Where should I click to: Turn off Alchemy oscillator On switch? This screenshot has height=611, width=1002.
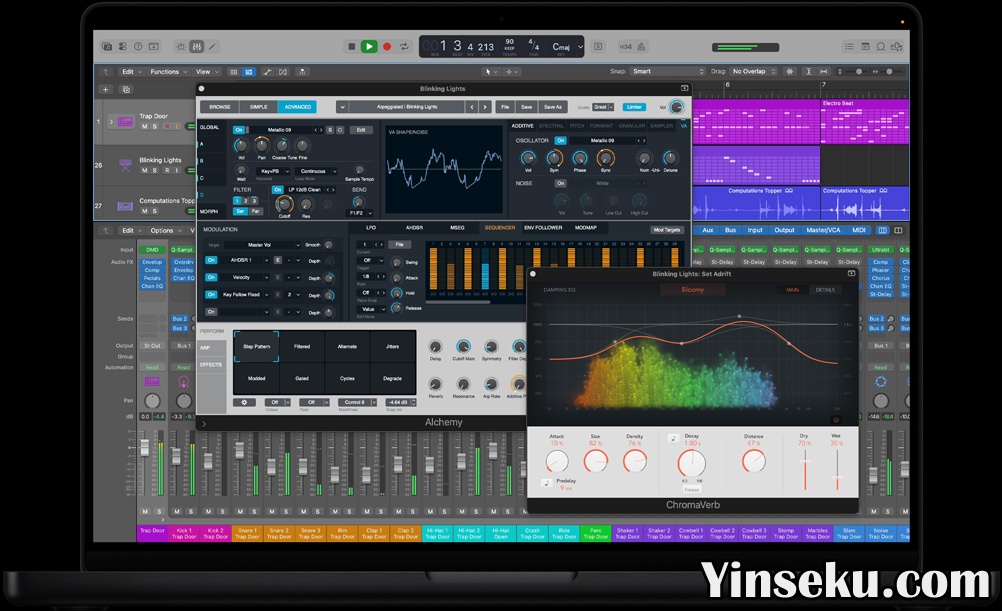pos(560,141)
